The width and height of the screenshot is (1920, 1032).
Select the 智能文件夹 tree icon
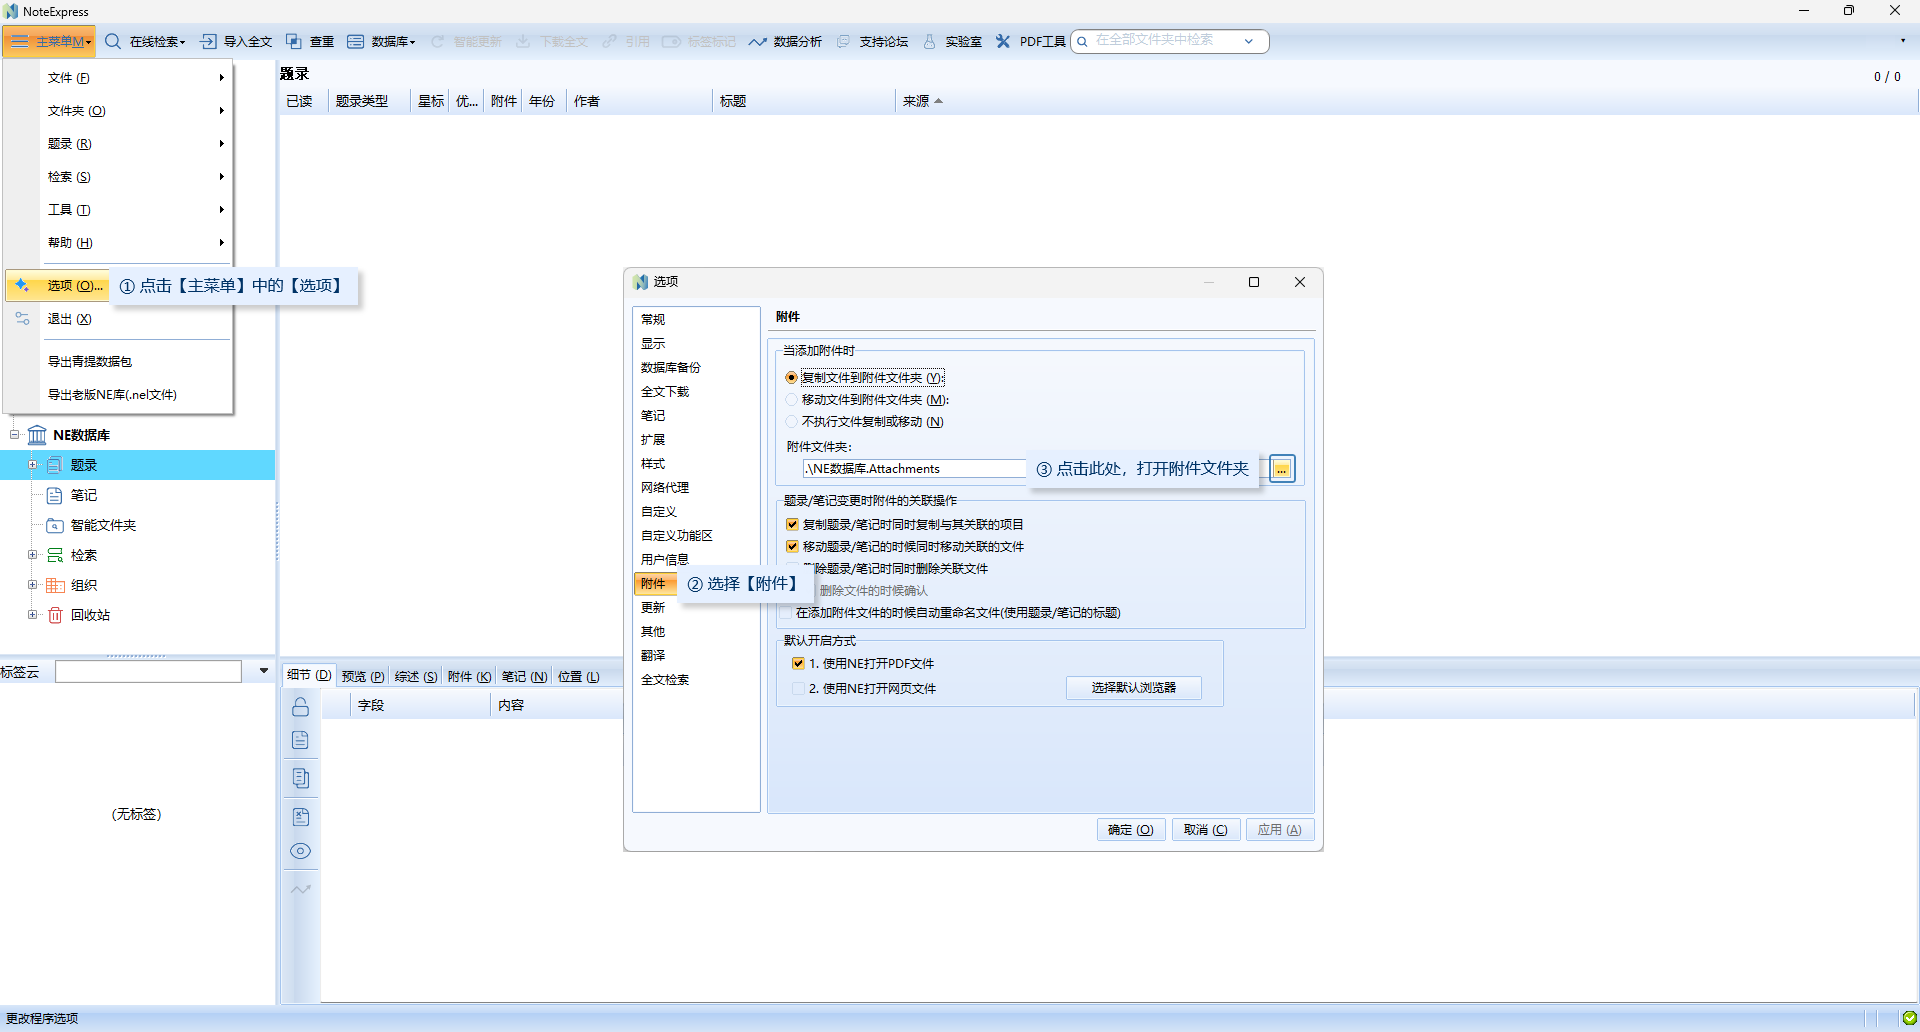tap(55, 525)
